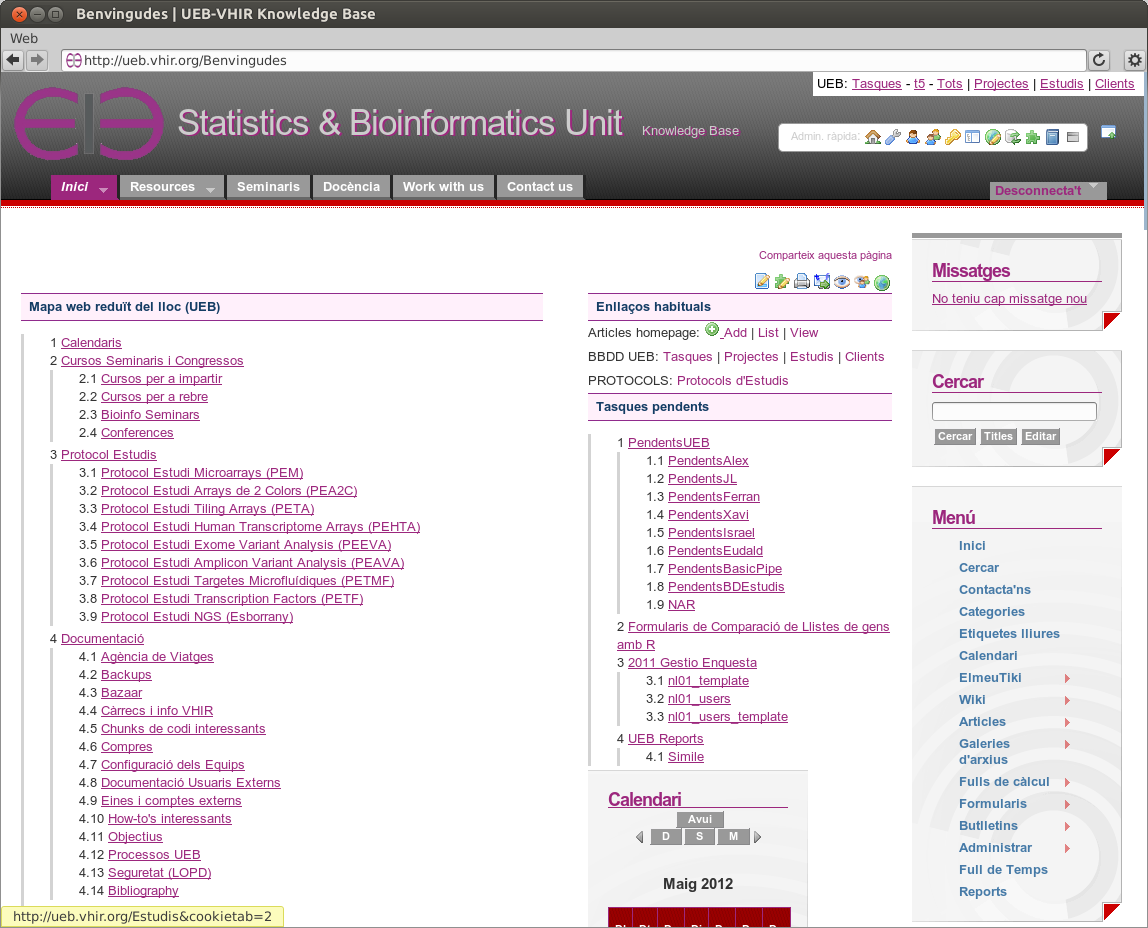Click the home icon in Admin ràpida bar
This screenshot has width=1148, height=928.
873,137
